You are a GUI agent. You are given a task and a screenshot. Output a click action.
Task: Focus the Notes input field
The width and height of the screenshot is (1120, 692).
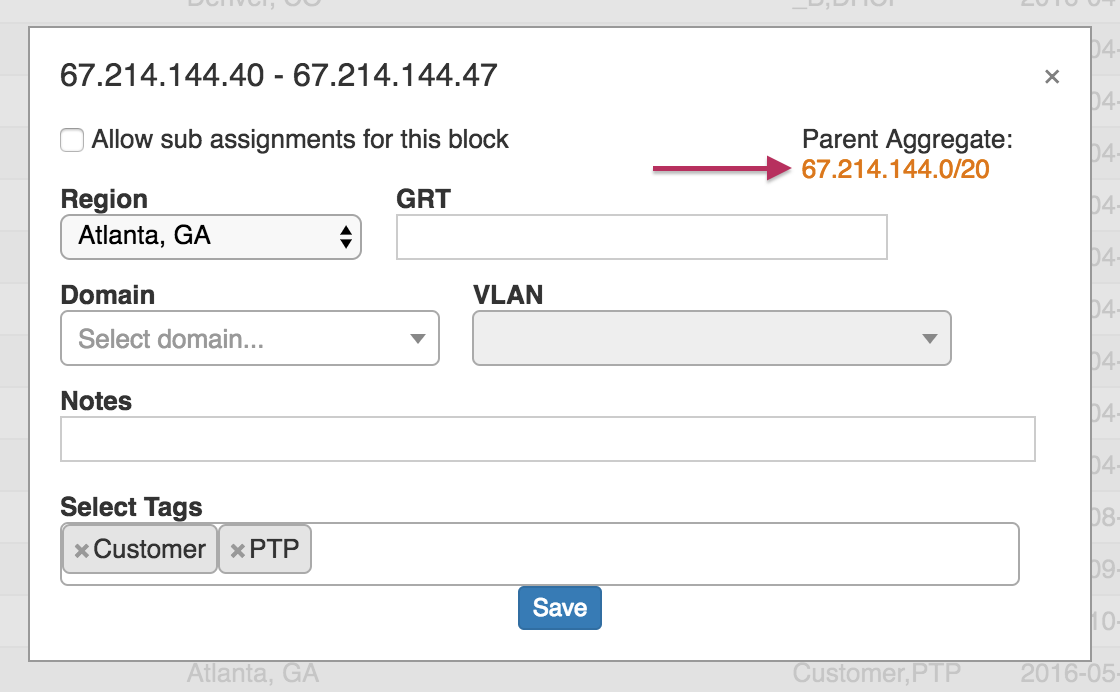point(547,440)
